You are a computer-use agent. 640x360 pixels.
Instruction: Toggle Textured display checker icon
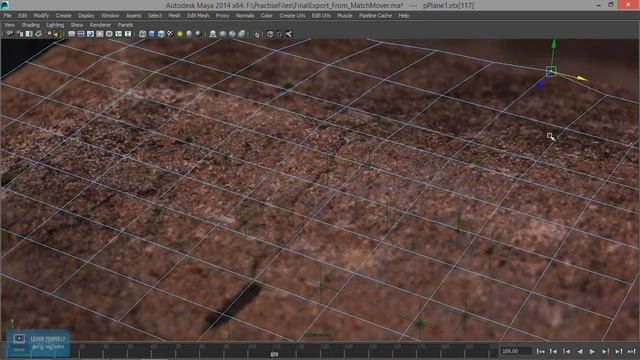[170, 34]
